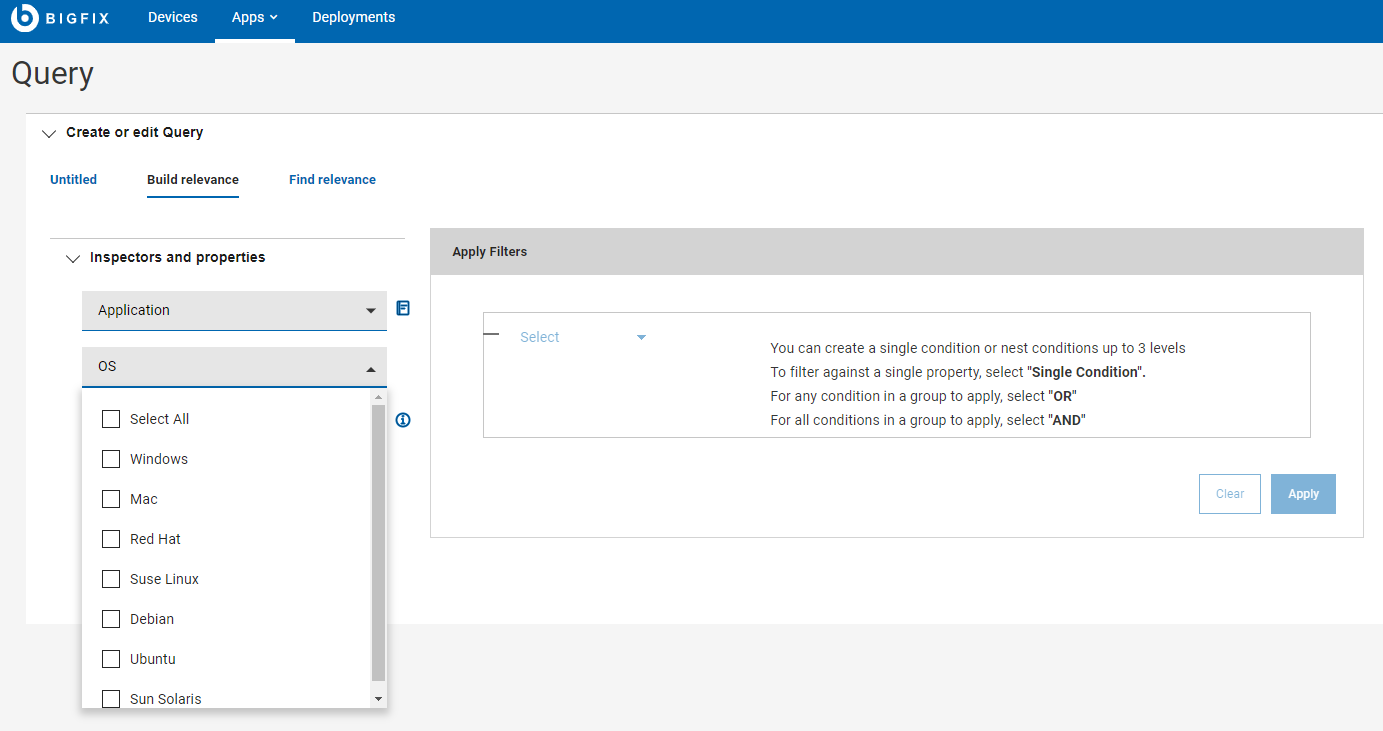Switch to the Find relevance tab
The height and width of the screenshot is (731, 1383).
click(332, 180)
